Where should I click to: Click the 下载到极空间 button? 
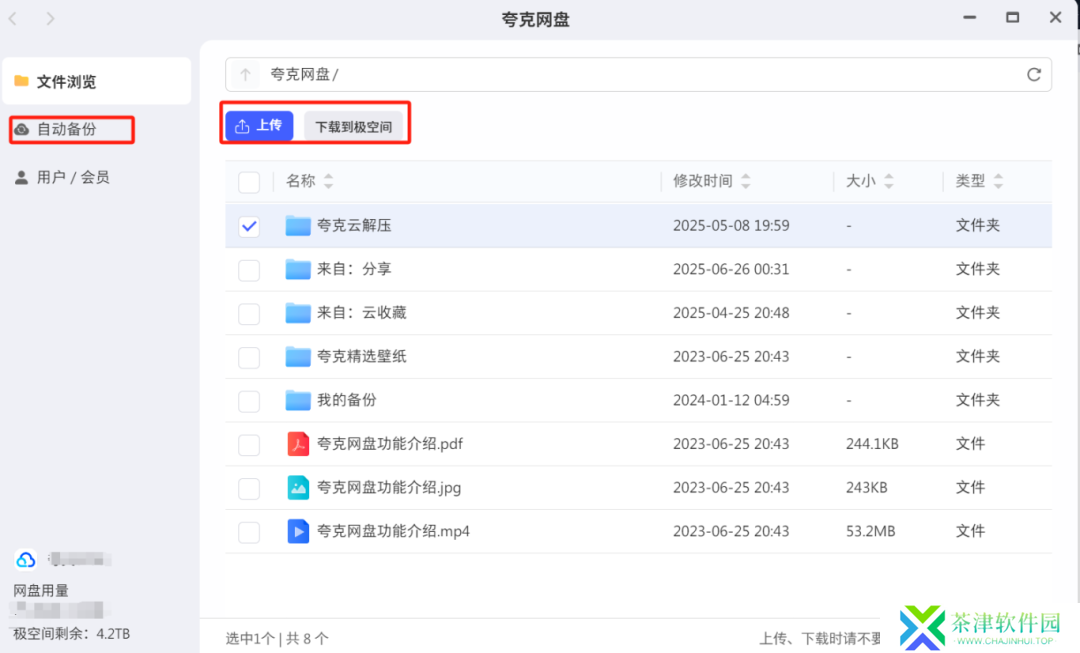point(353,126)
